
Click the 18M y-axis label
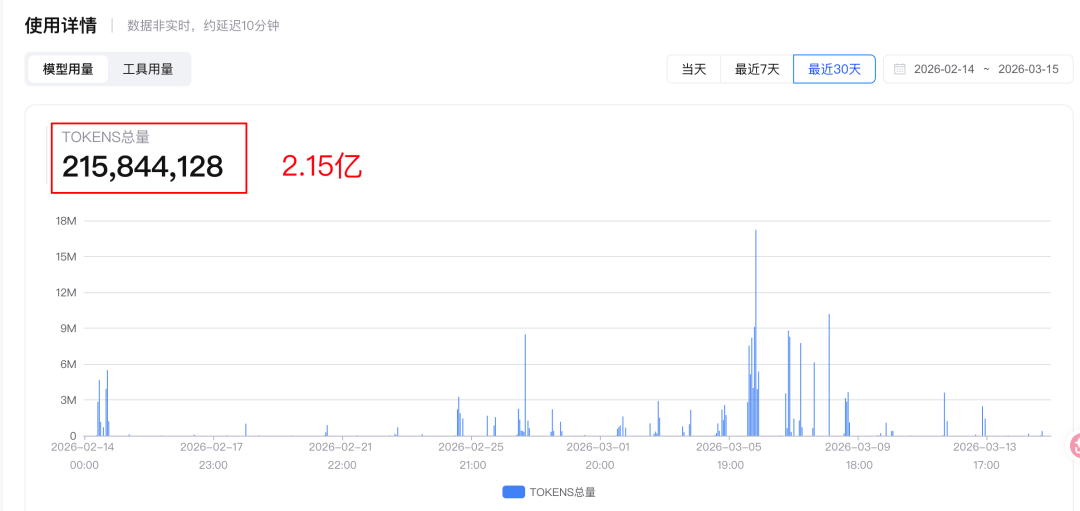tap(64, 221)
